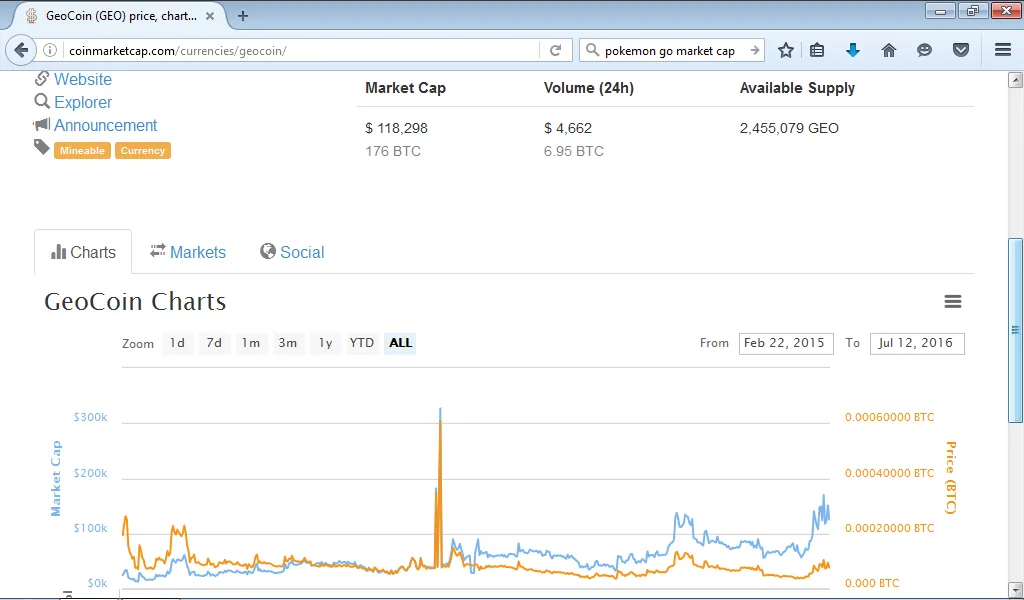Click the GeoCoin Charts heading
The width and height of the screenshot is (1024, 600).
pyautogui.click(x=135, y=302)
